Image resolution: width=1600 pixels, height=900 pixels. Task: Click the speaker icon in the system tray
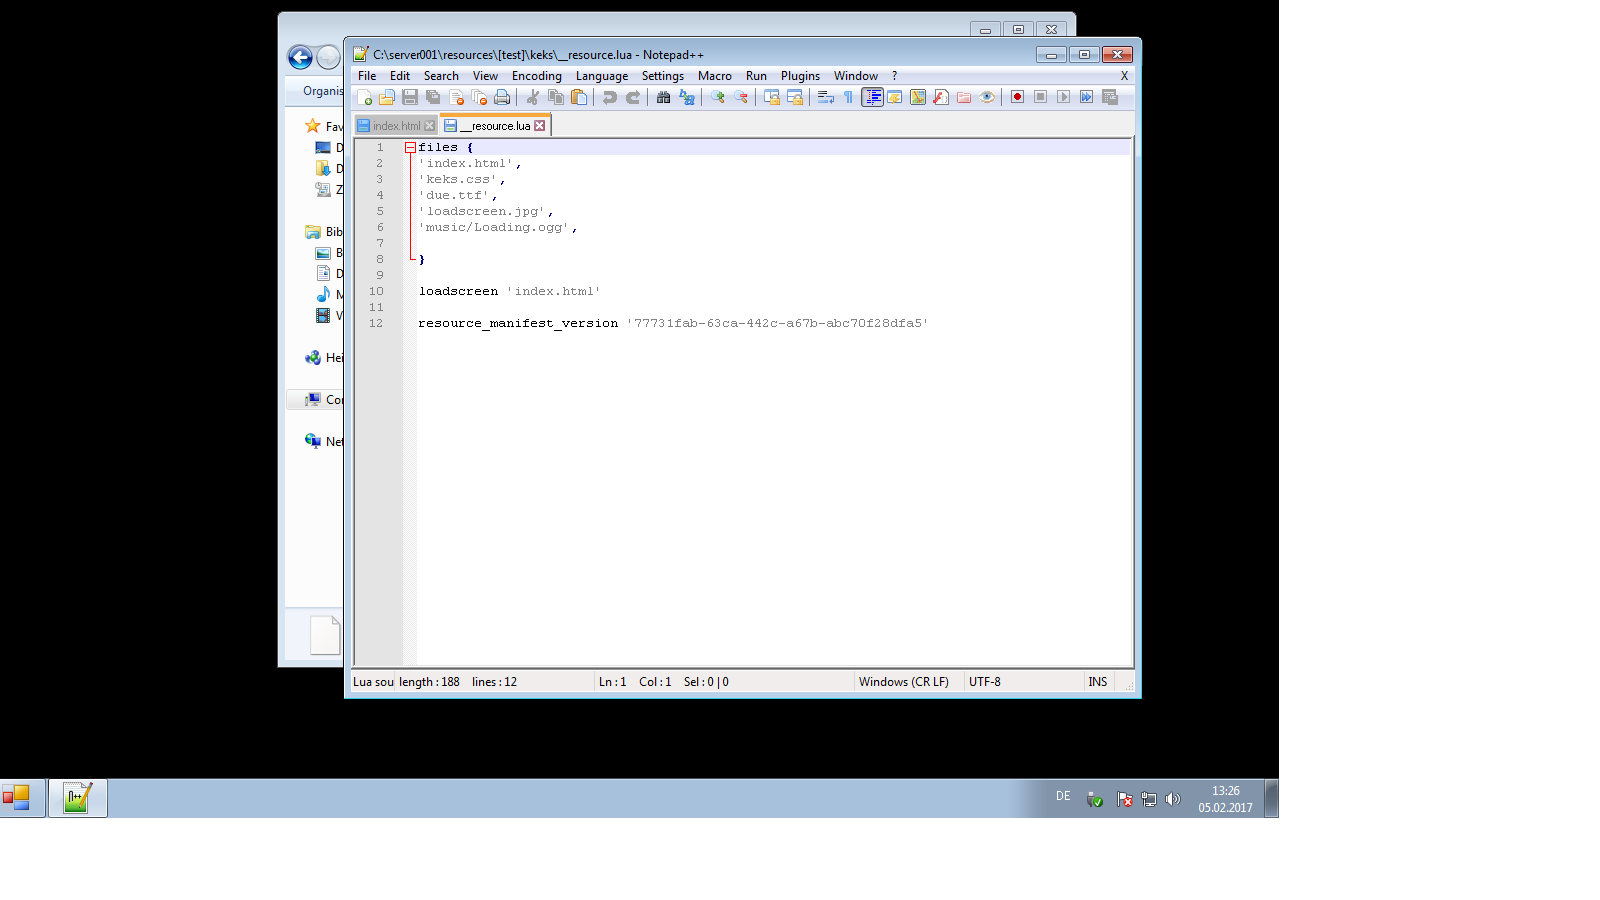click(1172, 799)
